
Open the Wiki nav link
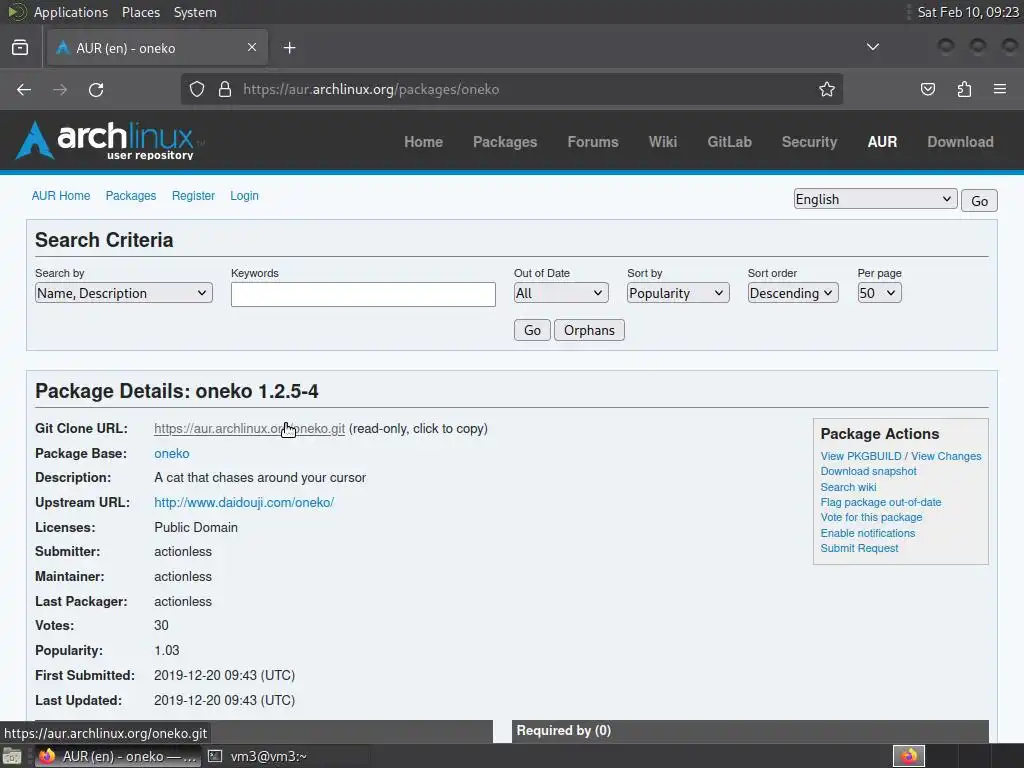662,142
